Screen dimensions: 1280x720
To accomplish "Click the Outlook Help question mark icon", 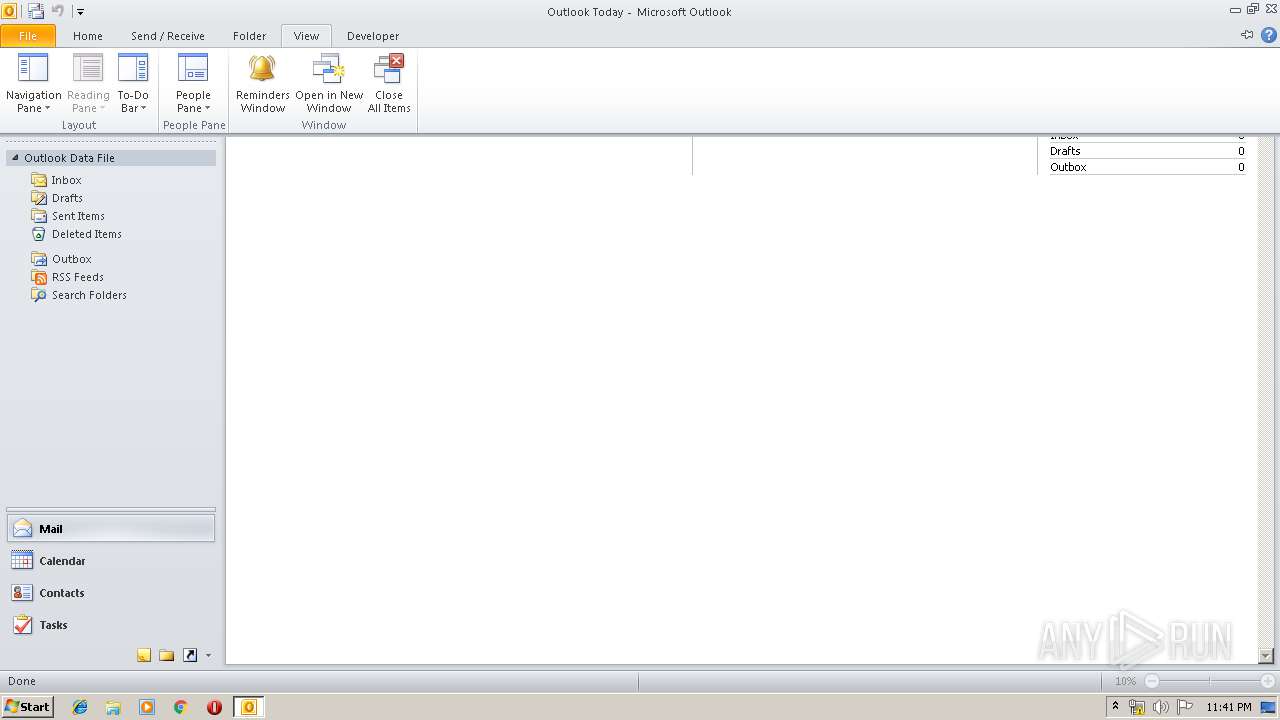I will click(1268, 35).
